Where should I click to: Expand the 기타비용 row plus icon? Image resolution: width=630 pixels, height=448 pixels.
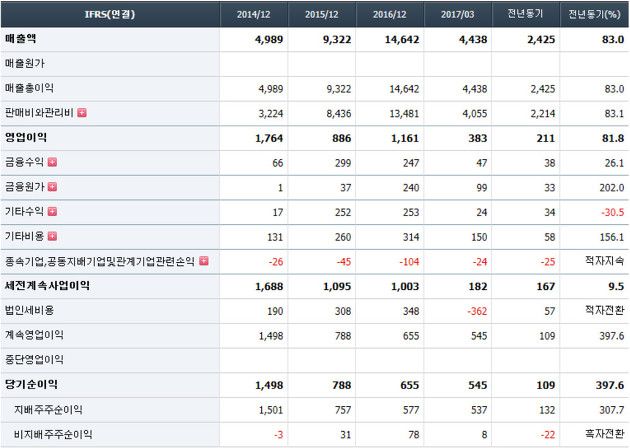coord(52,236)
